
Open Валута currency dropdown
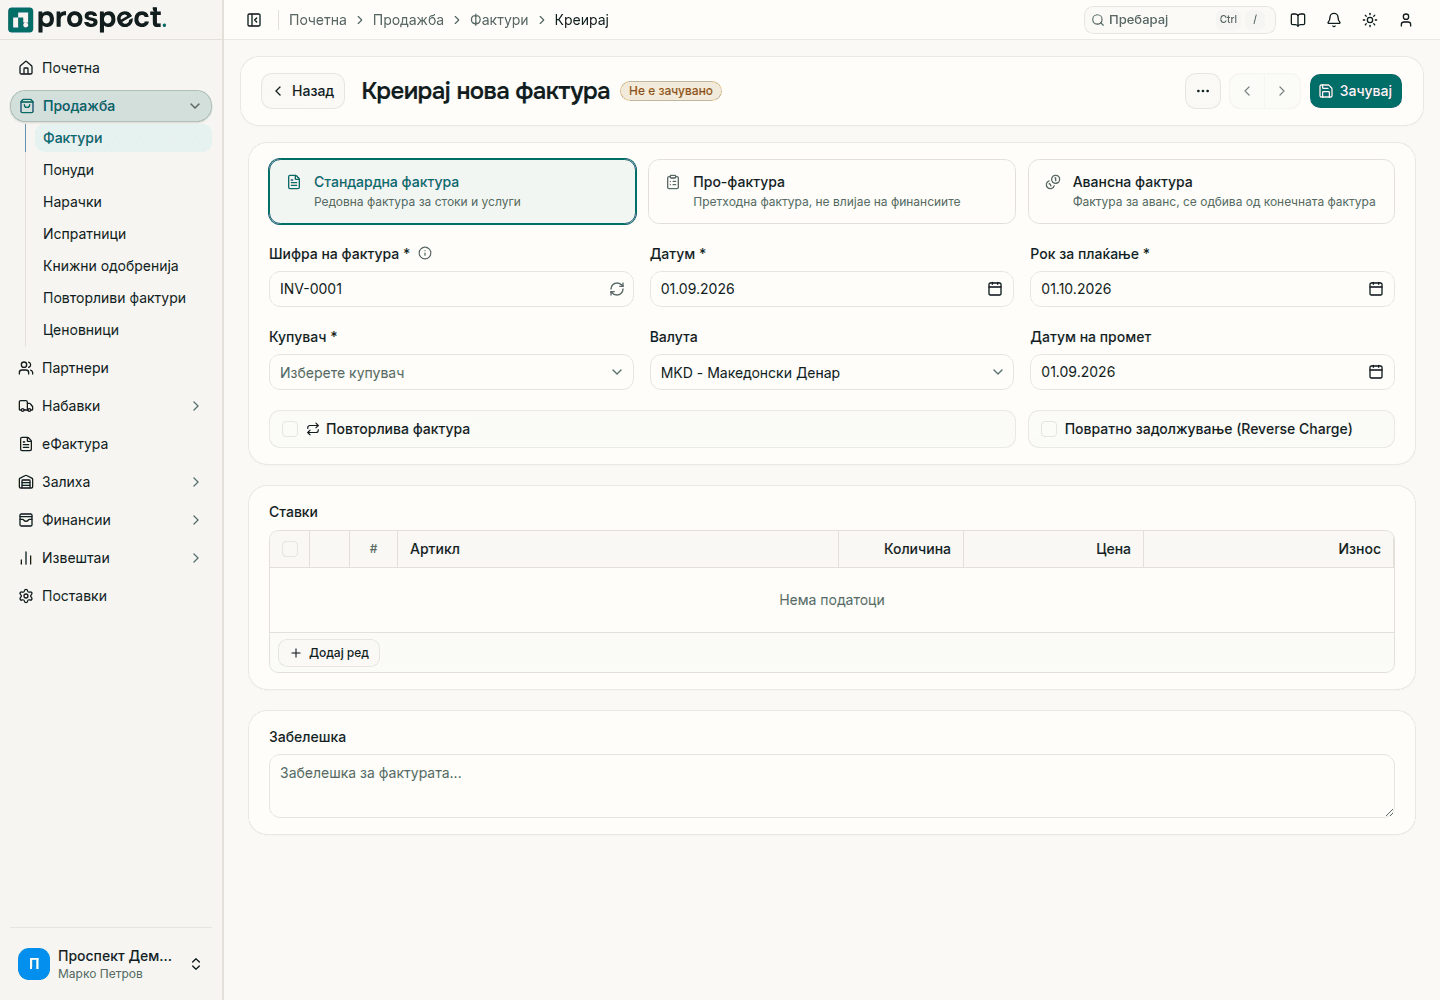point(832,372)
